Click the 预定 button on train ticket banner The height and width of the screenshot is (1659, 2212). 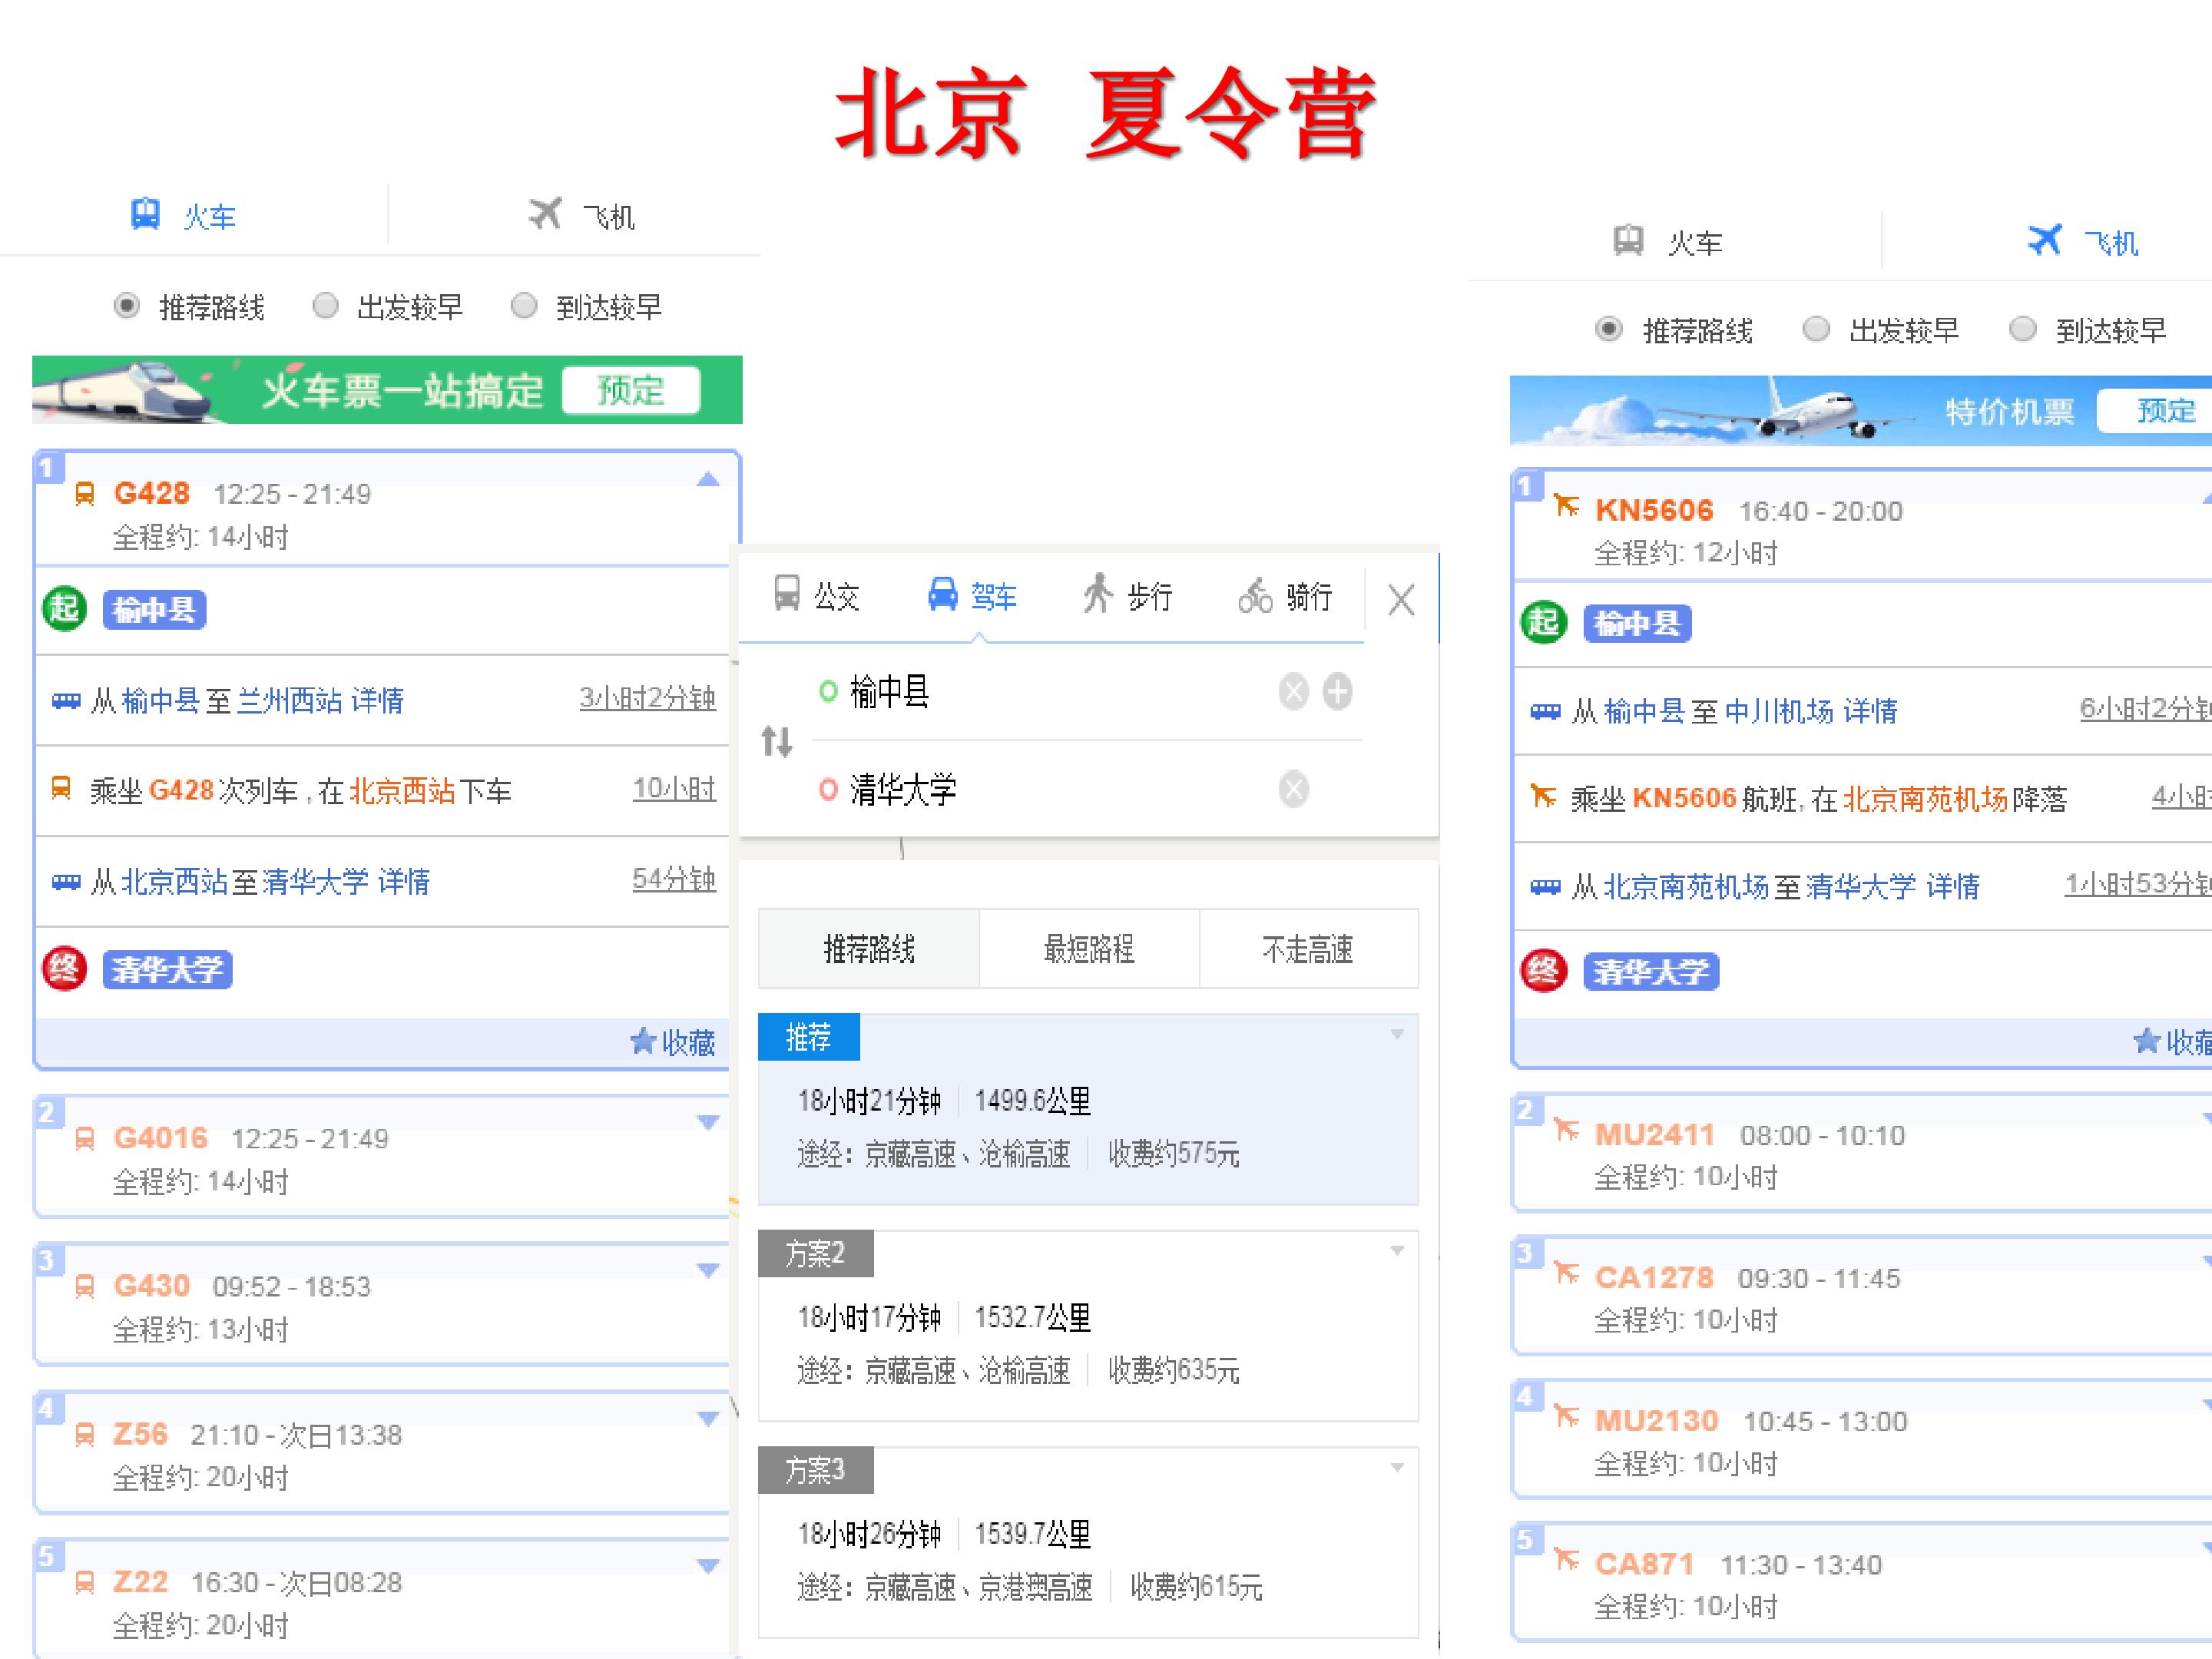click(x=631, y=390)
